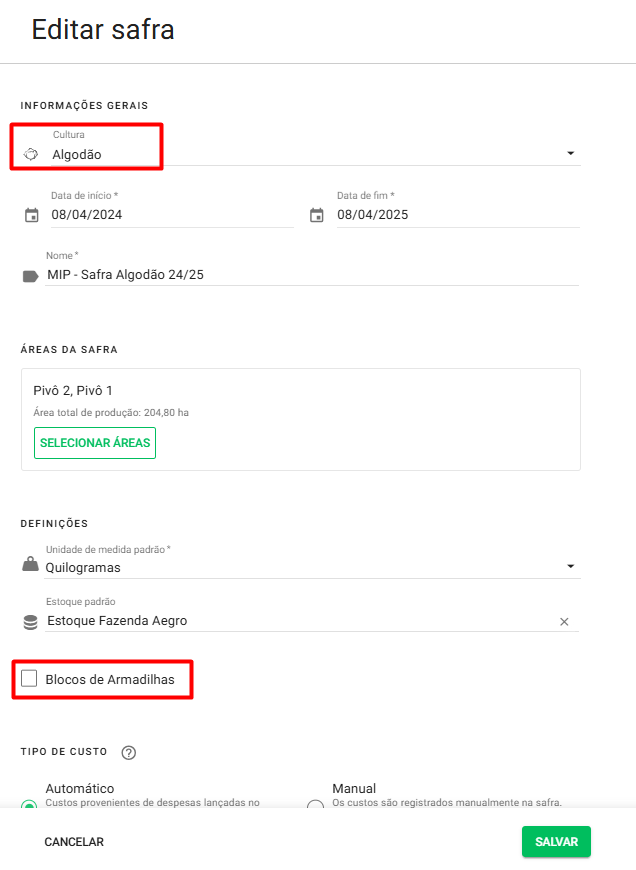Open the Tipo de custo help icon
The image size is (636, 870).
pyautogui.click(x=128, y=752)
